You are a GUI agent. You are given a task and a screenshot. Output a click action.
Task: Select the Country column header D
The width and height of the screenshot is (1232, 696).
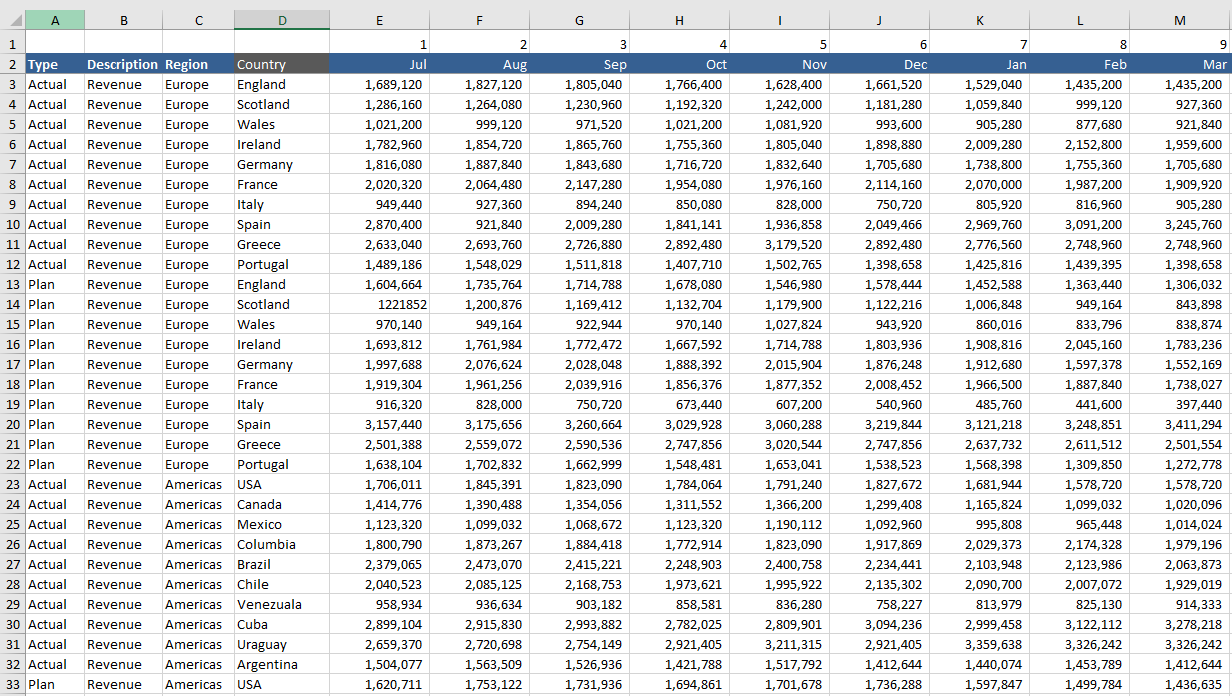point(282,20)
